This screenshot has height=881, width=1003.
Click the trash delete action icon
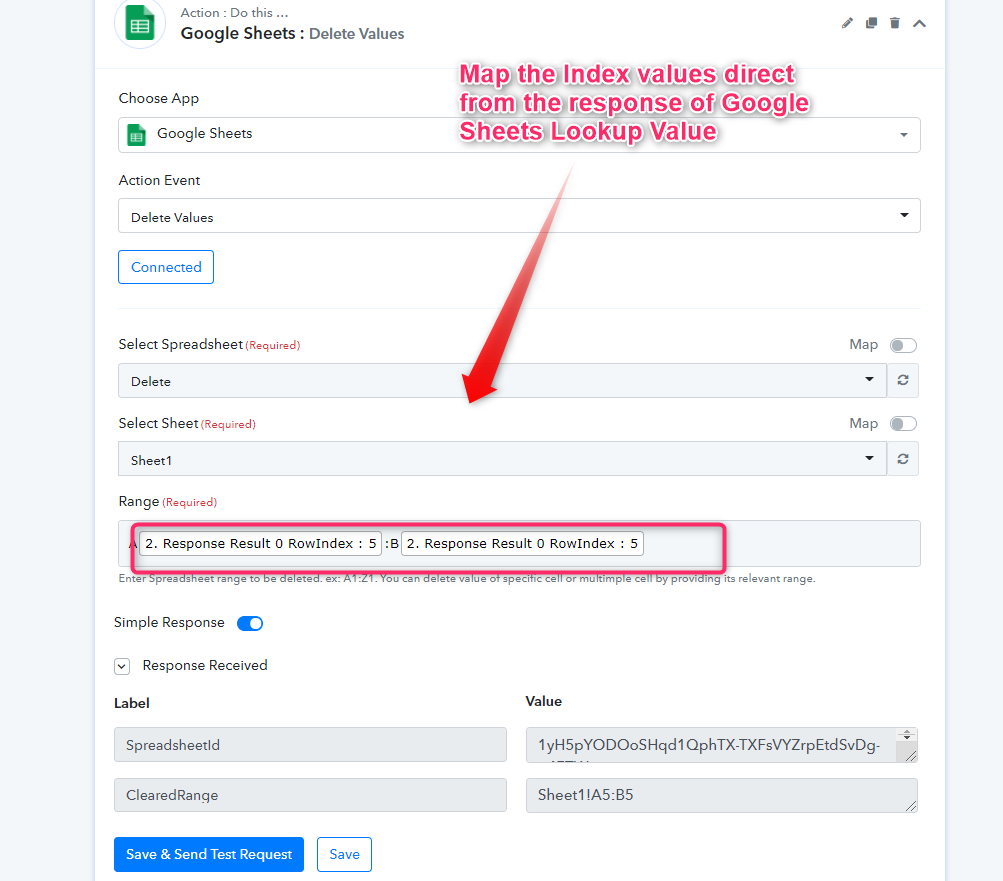895,24
